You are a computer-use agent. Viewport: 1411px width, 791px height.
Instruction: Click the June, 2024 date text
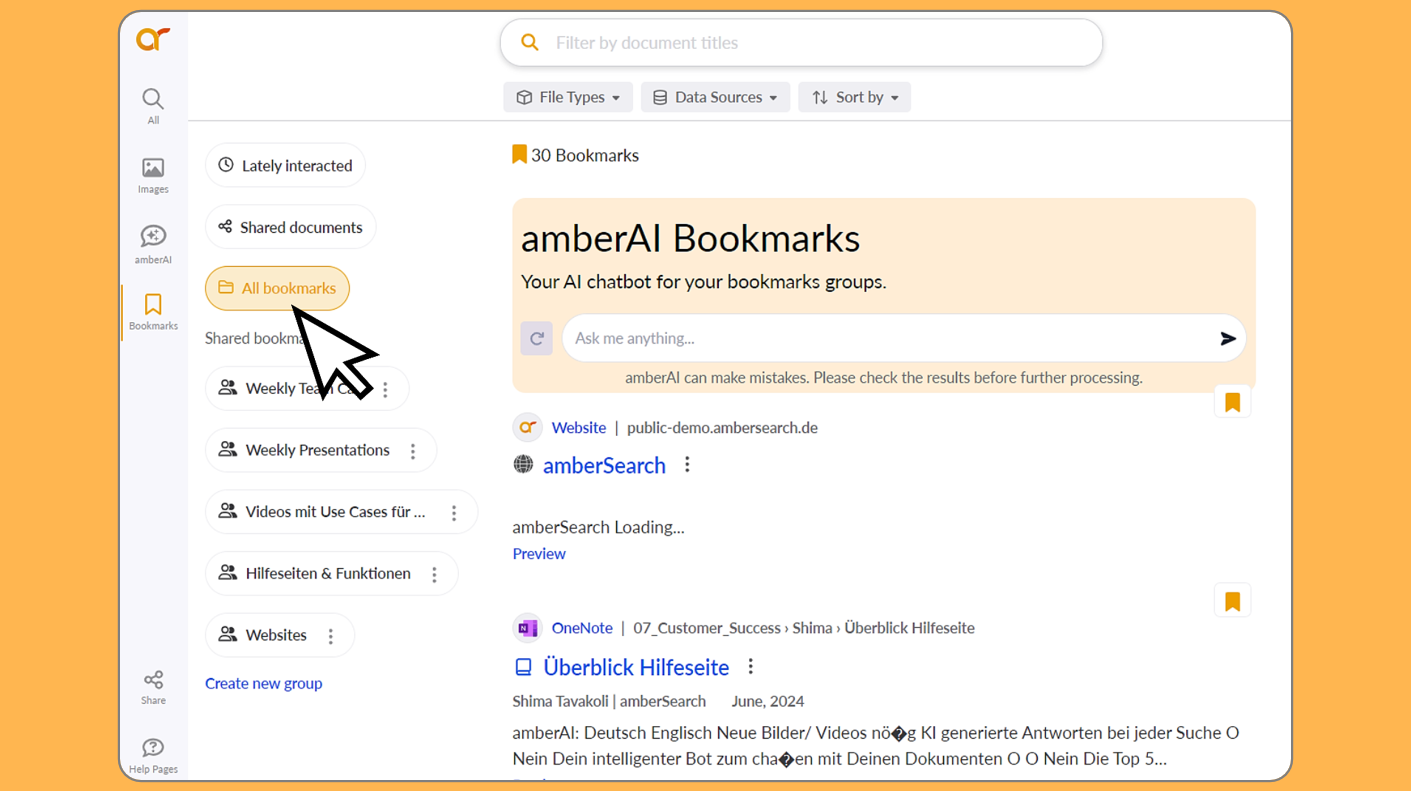pyautogui.click(x=768, y=701)
